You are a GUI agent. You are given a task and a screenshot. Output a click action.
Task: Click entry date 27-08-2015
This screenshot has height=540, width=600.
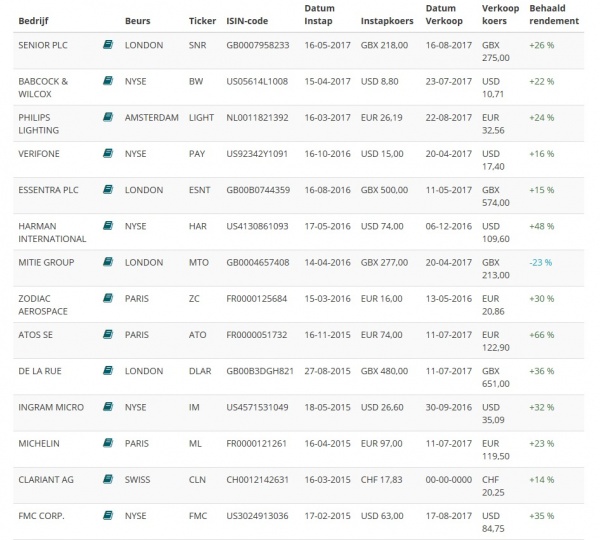pos(328,371)
